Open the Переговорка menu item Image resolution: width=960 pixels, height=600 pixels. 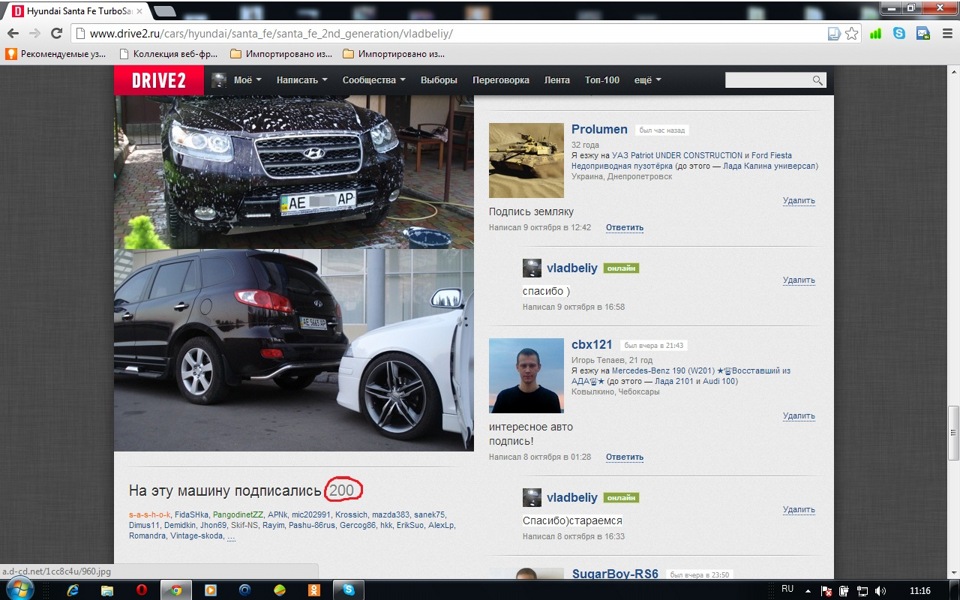(501, 80)
